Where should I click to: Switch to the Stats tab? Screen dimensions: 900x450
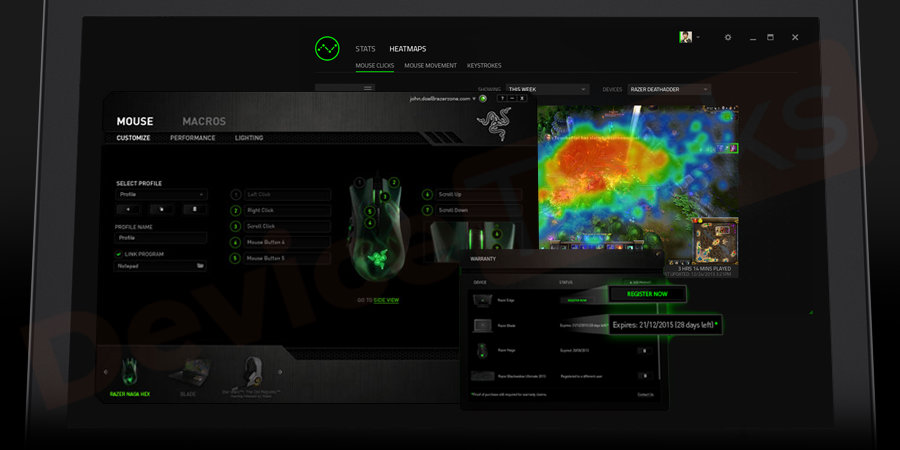[365, 49]
